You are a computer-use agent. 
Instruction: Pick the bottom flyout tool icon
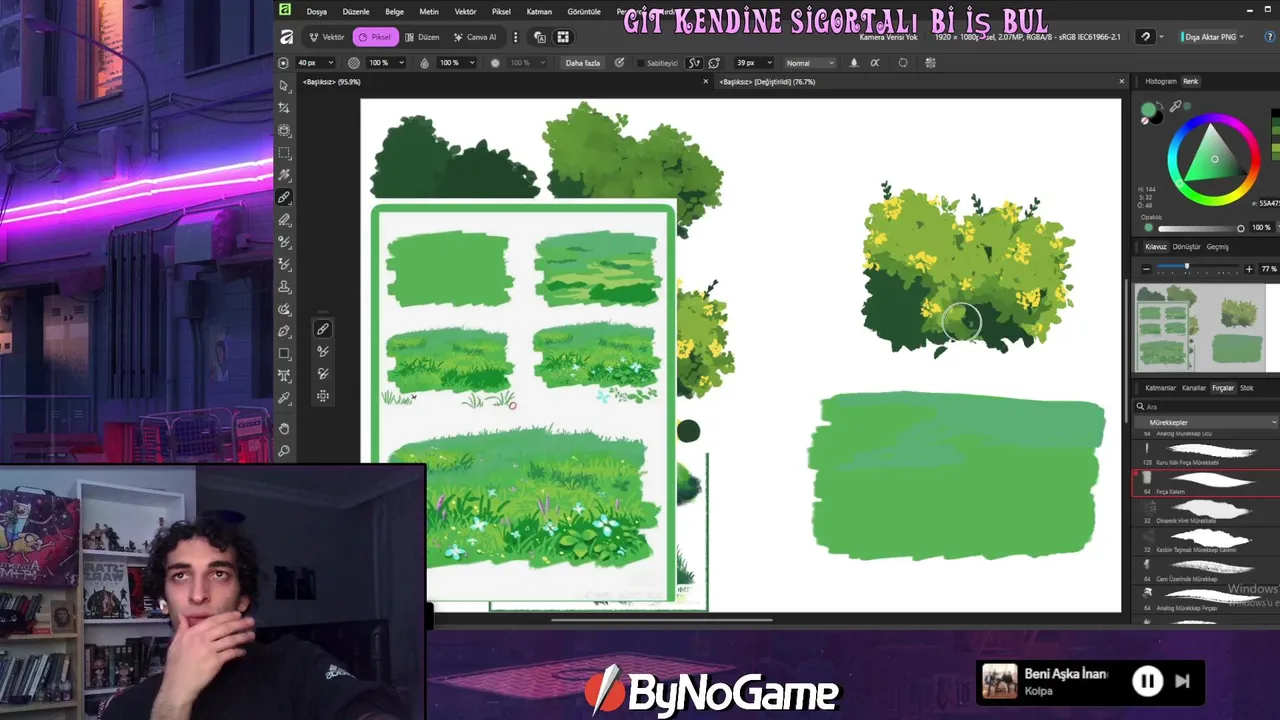pyautogui.click(x=322, y=396)
